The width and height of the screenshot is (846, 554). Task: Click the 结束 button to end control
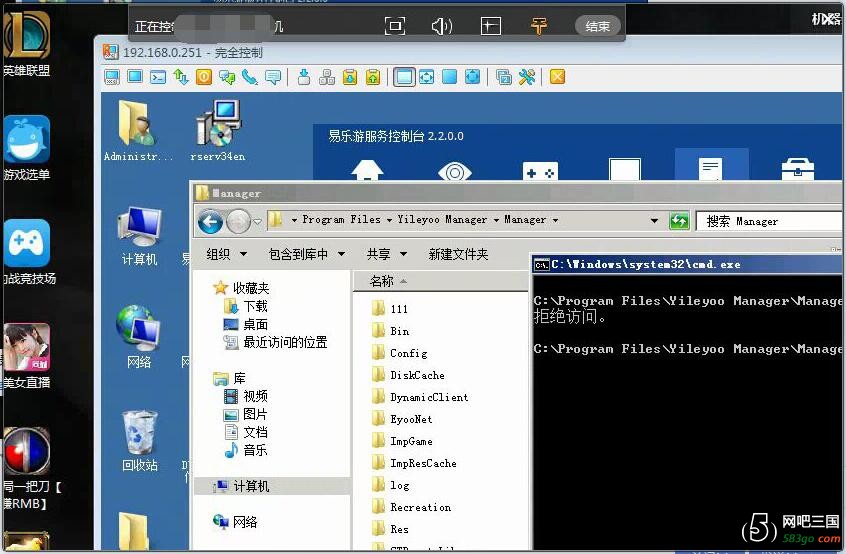598,26
